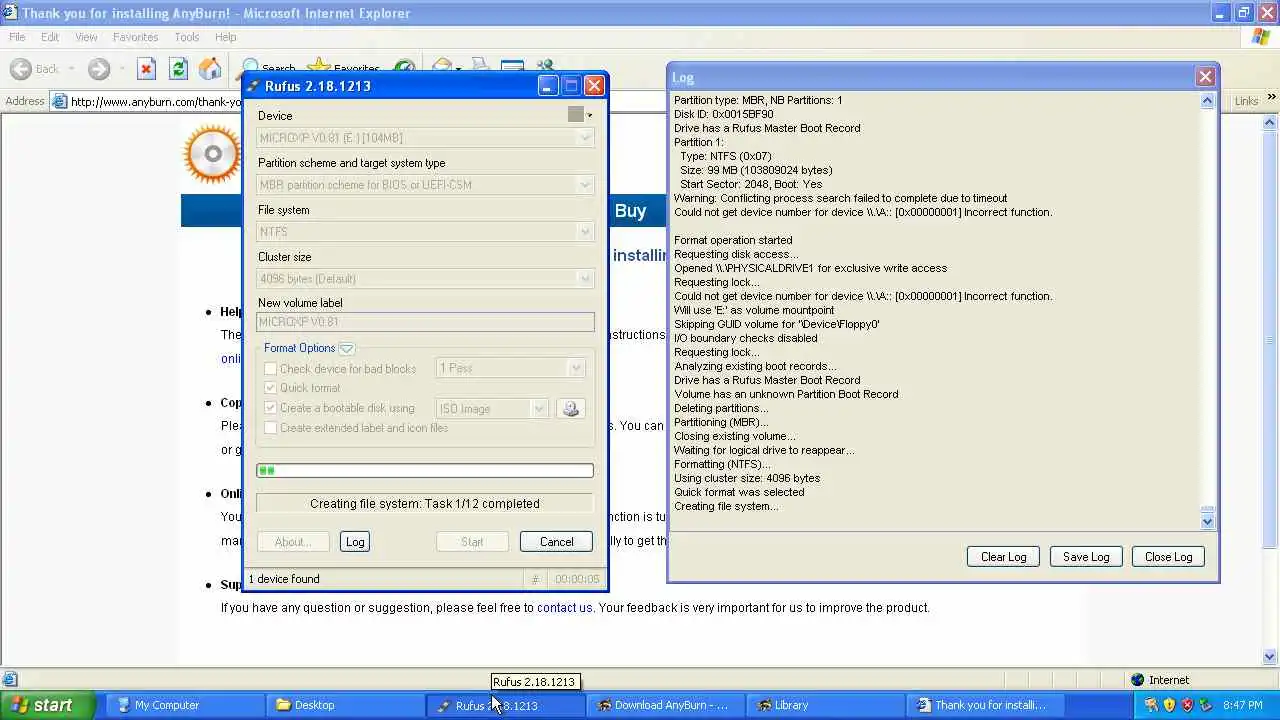Open the Favorites menu in Internet Explorer
The image size is (1280, 720).
pyautogui.click(x=135, y=37)
